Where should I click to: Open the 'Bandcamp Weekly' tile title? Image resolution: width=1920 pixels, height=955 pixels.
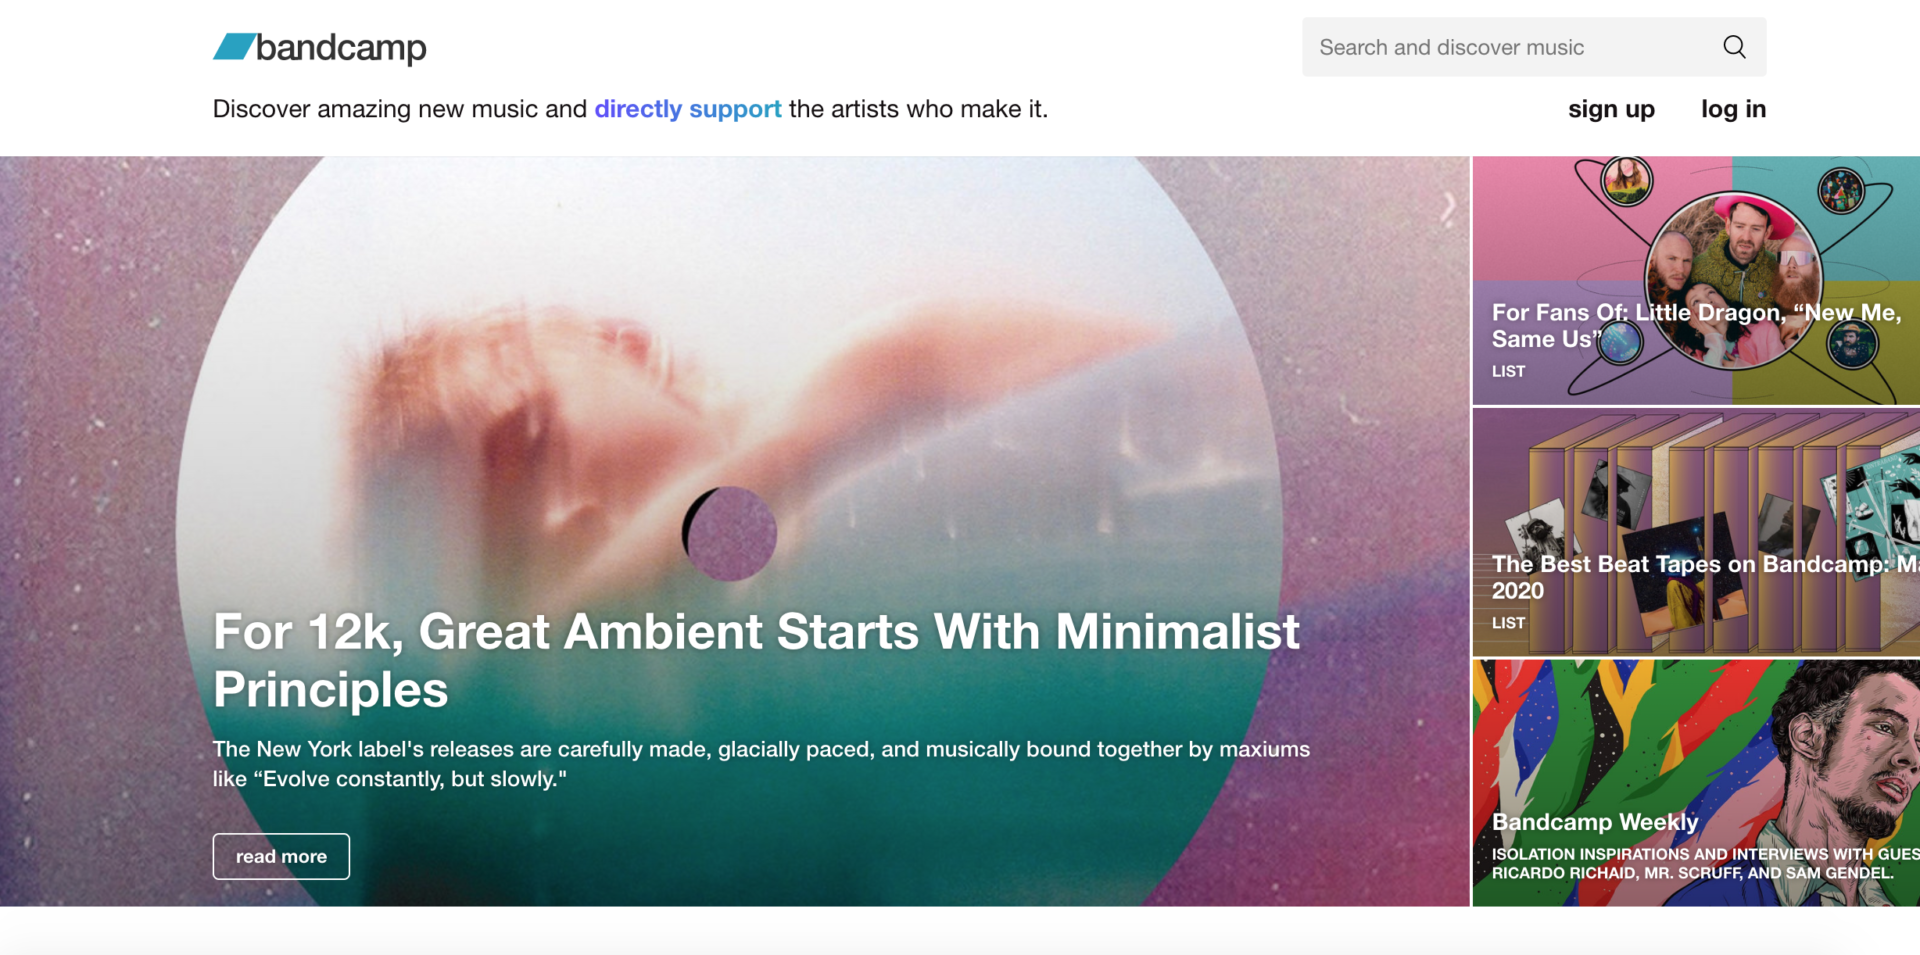(x=1595, y=822)
